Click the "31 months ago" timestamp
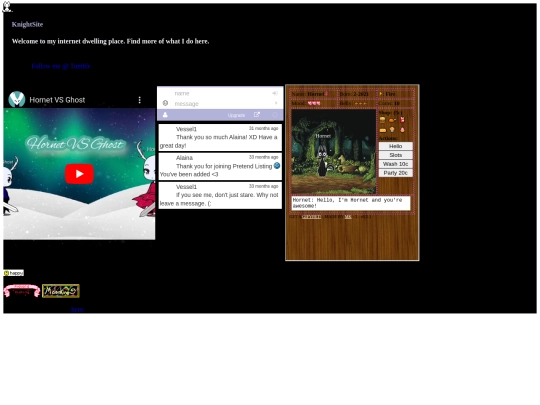Viewport: 540px width, 405px height. click(x=263, y=128)
